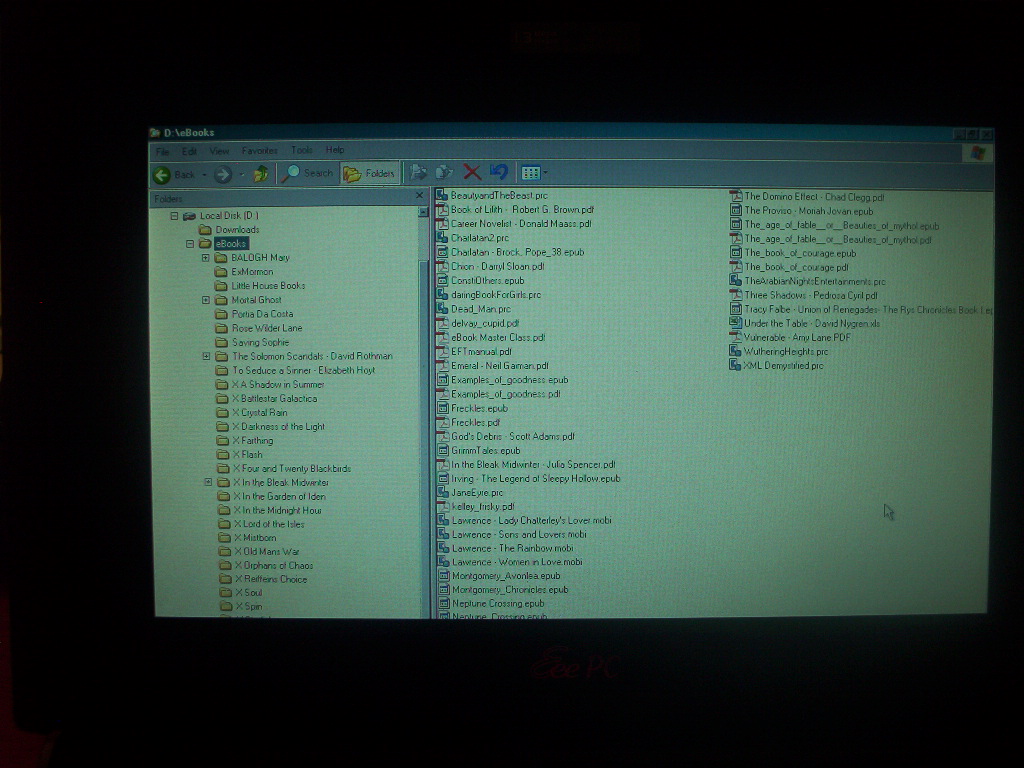The height and width of the screenshot is (768, 1024).
Task: Open the Forward history dropdown arrow
Action: tap(242, 175)
